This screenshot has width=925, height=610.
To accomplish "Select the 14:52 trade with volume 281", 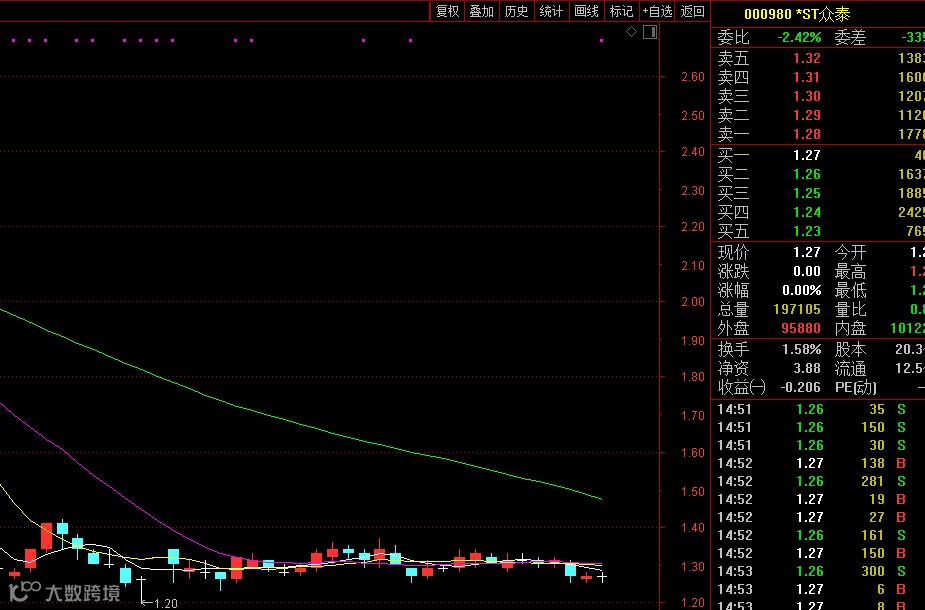I will click(x=812, y=481).
